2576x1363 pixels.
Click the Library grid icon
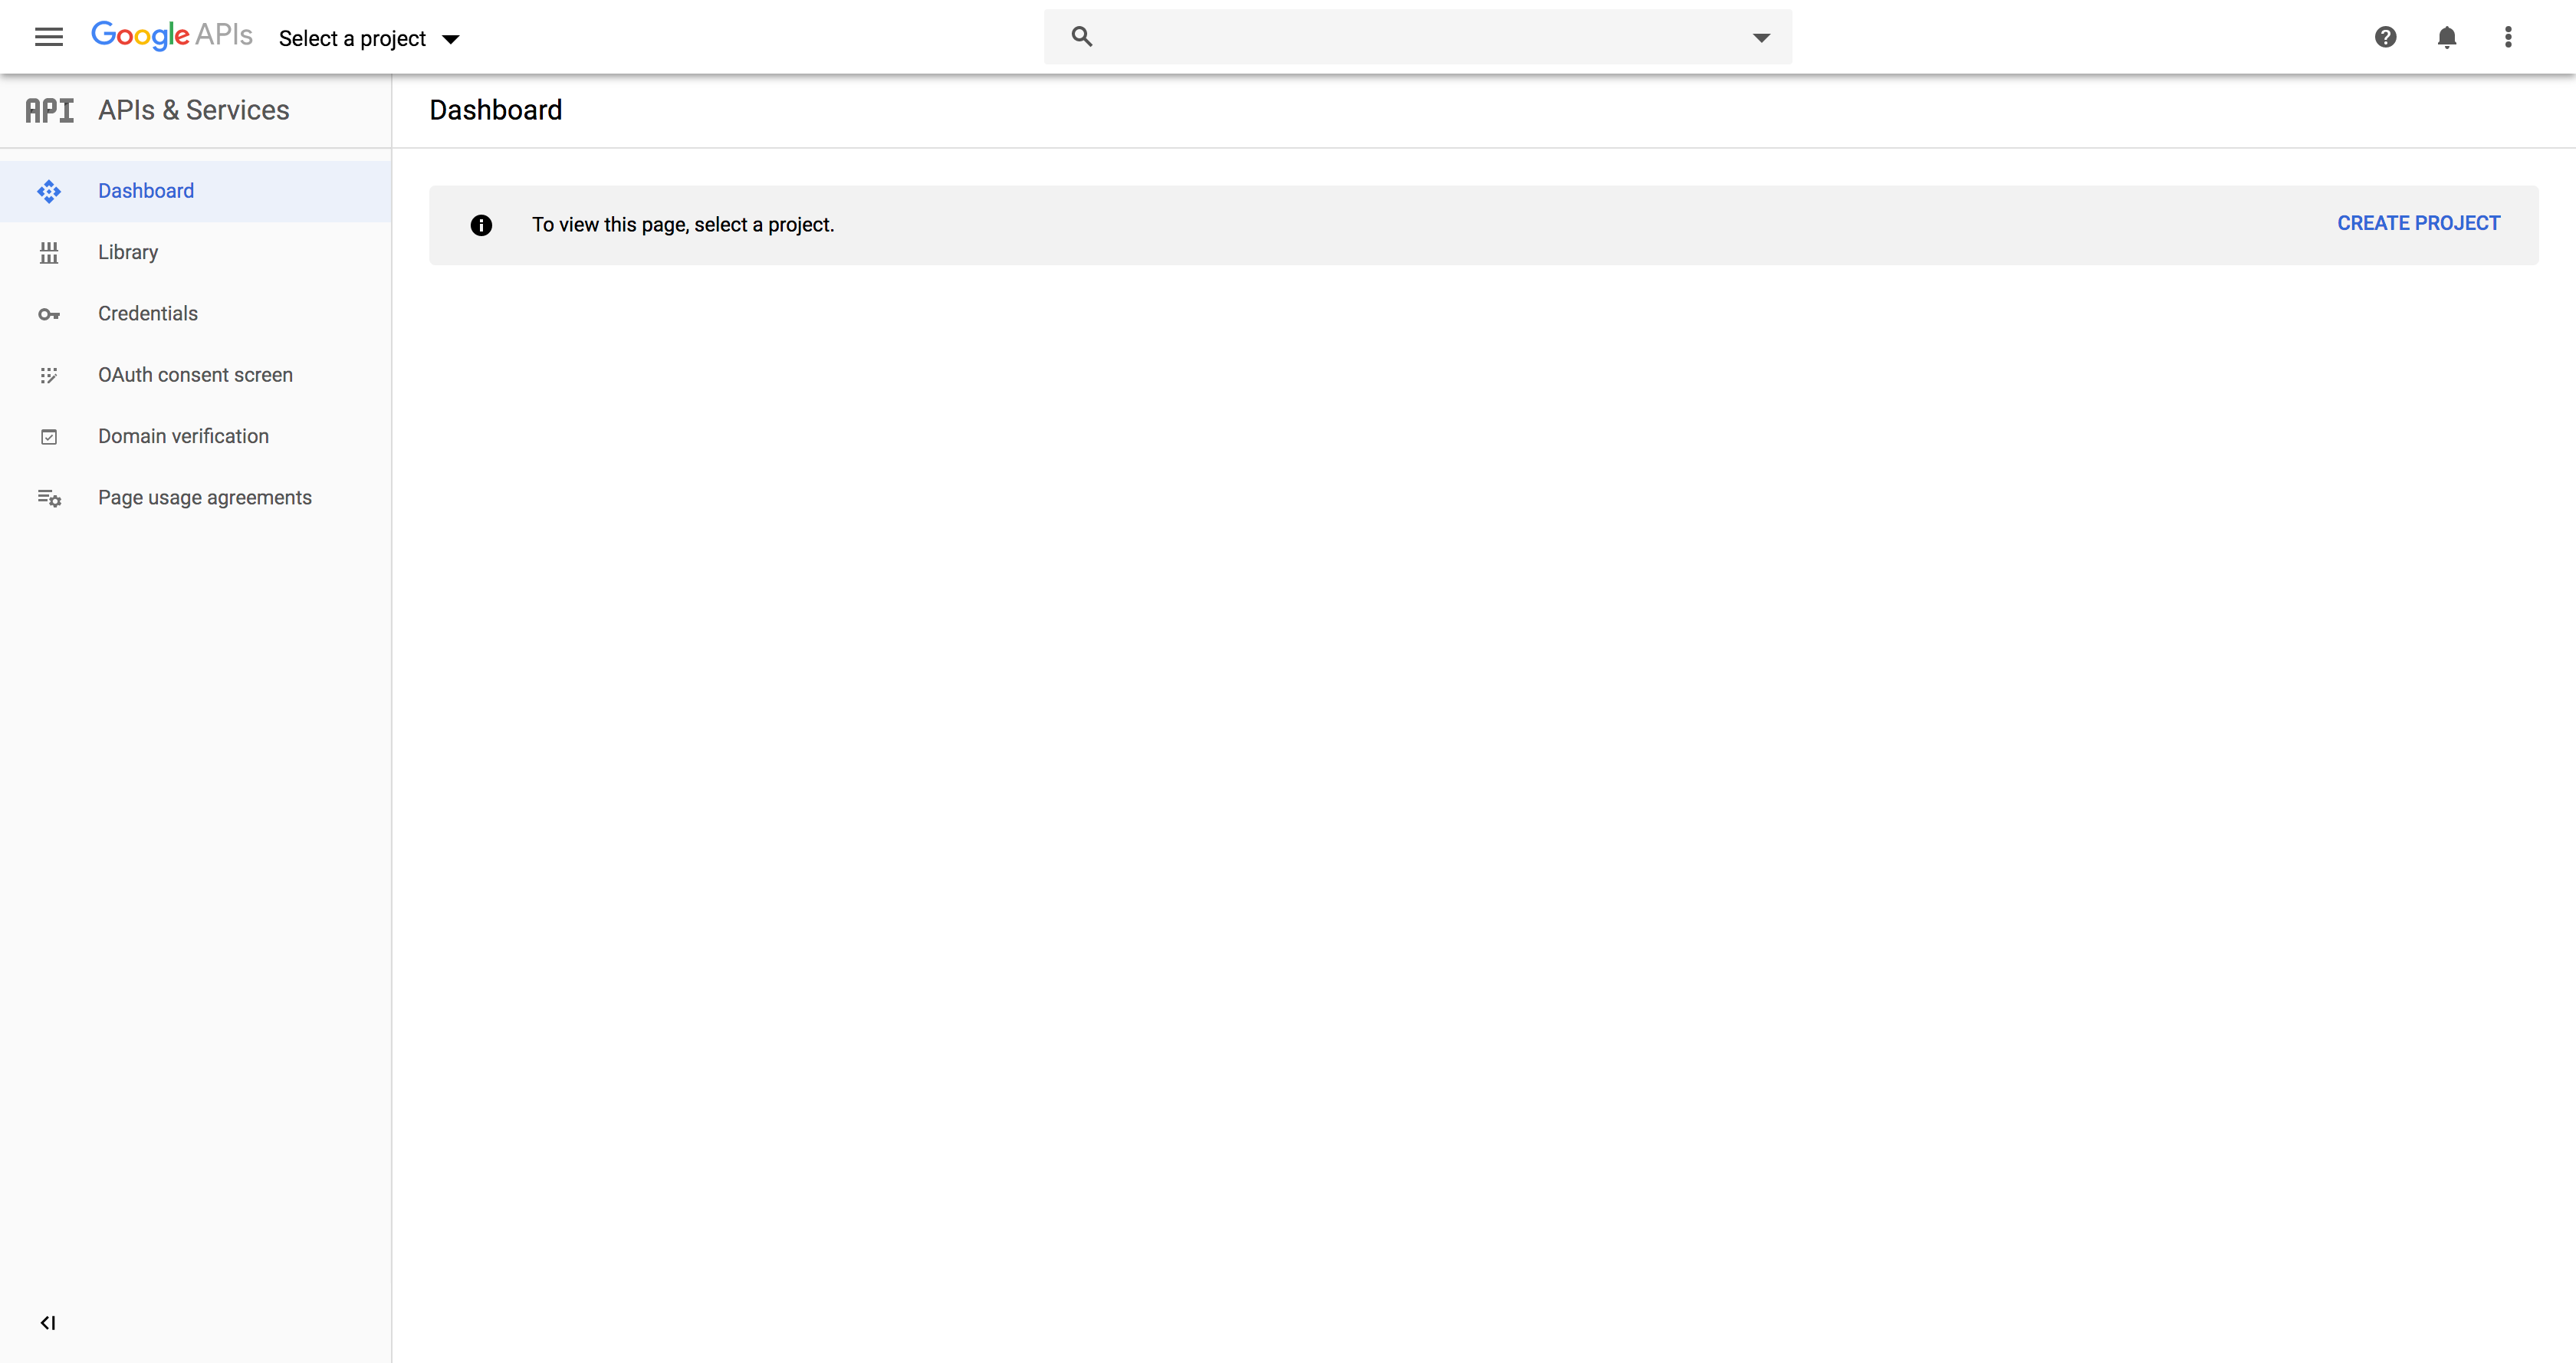(48, 253)
